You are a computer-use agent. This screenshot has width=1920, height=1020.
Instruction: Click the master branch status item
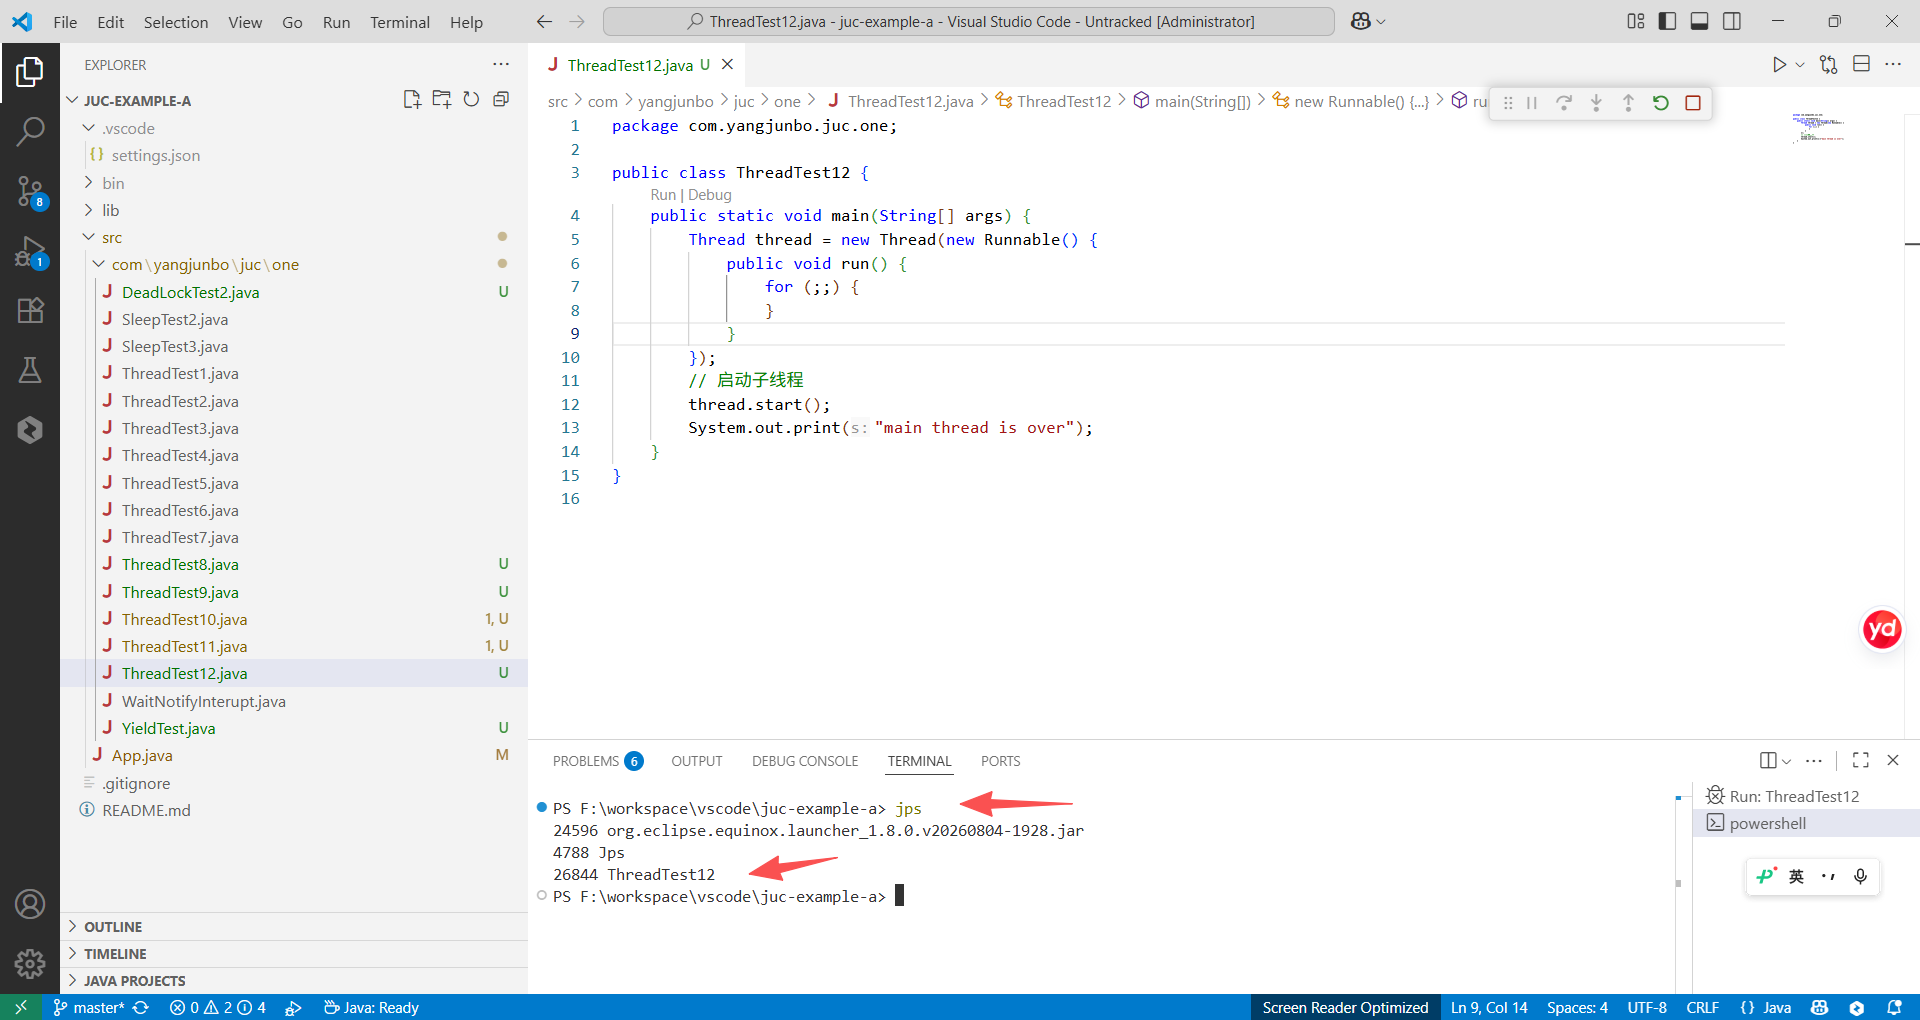(88, 1007)
